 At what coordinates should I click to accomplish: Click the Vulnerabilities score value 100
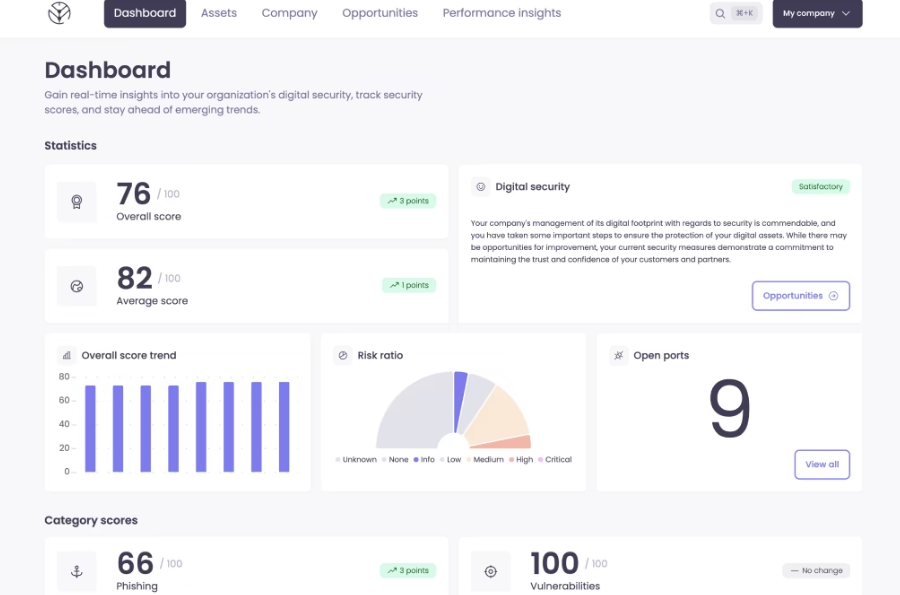(554, 563)
